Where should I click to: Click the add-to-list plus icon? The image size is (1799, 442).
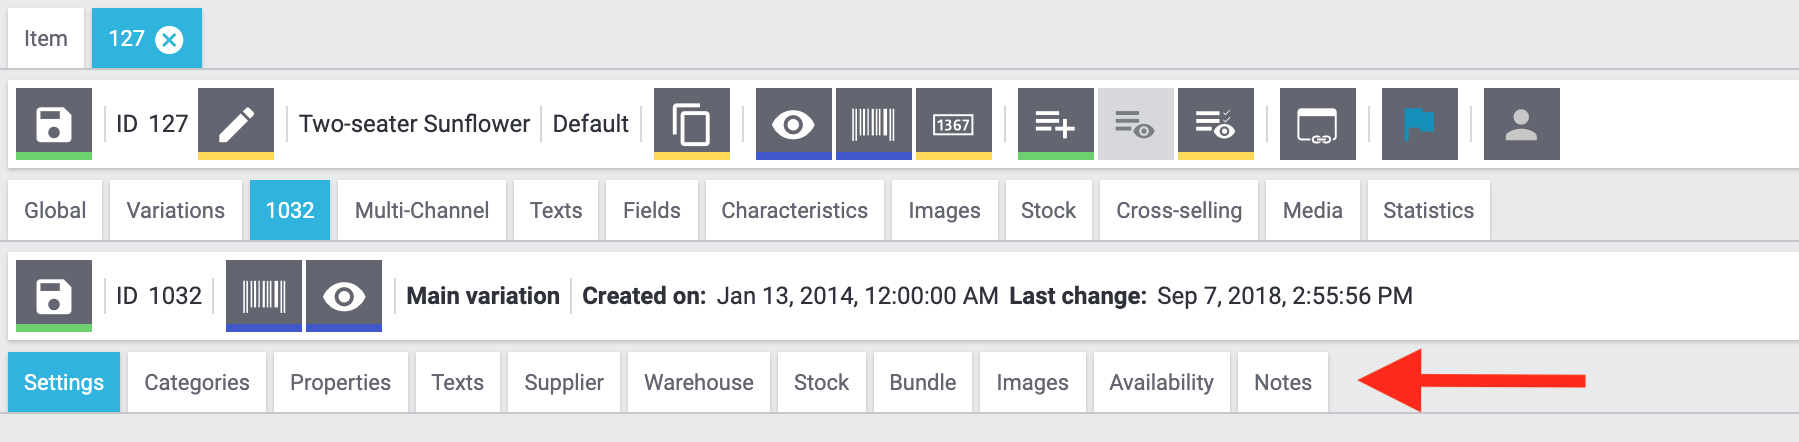click(1055, 124)
